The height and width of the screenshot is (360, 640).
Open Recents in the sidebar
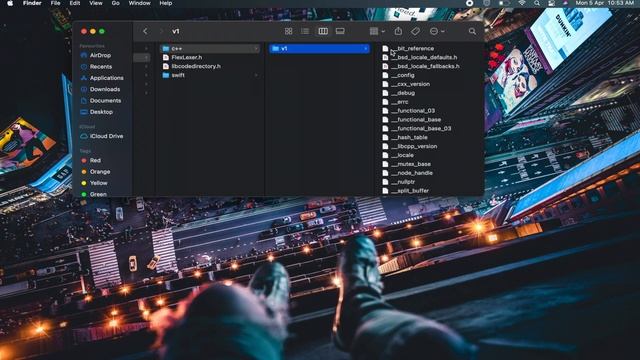(100, 67)
